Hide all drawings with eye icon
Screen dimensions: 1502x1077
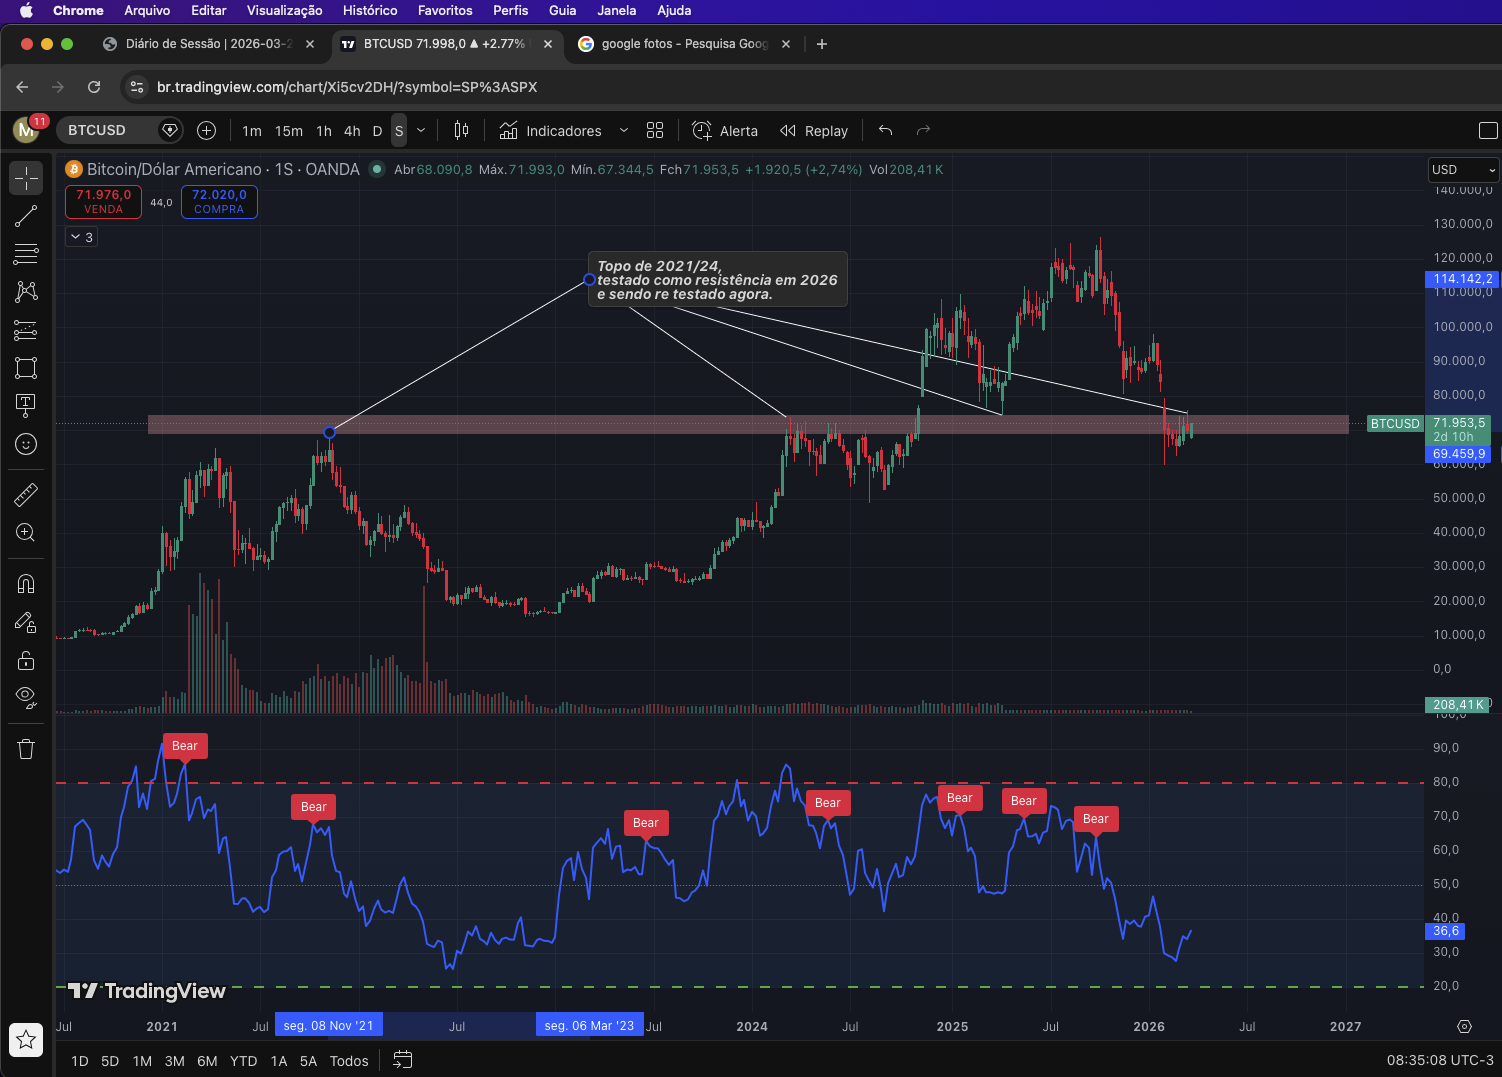pos(26,696)
